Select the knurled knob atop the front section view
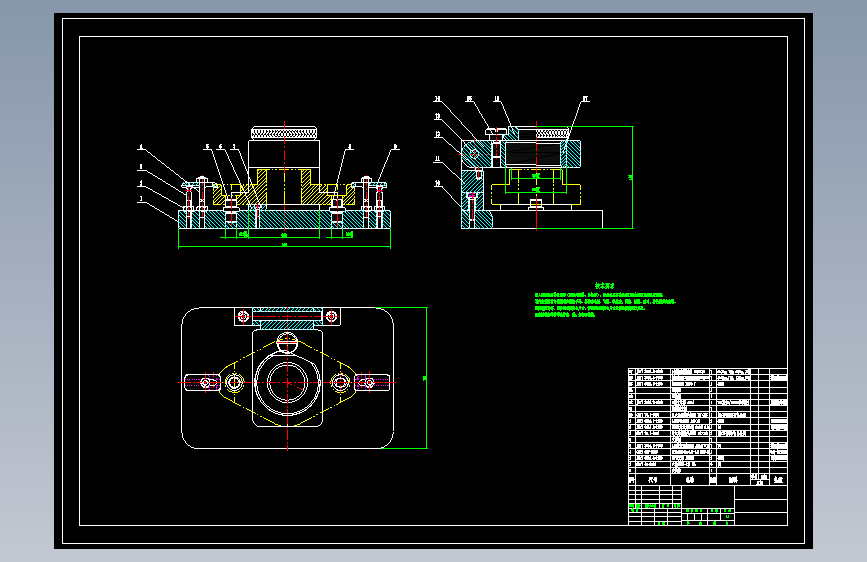The image size is (867, 562). [284, 133]
